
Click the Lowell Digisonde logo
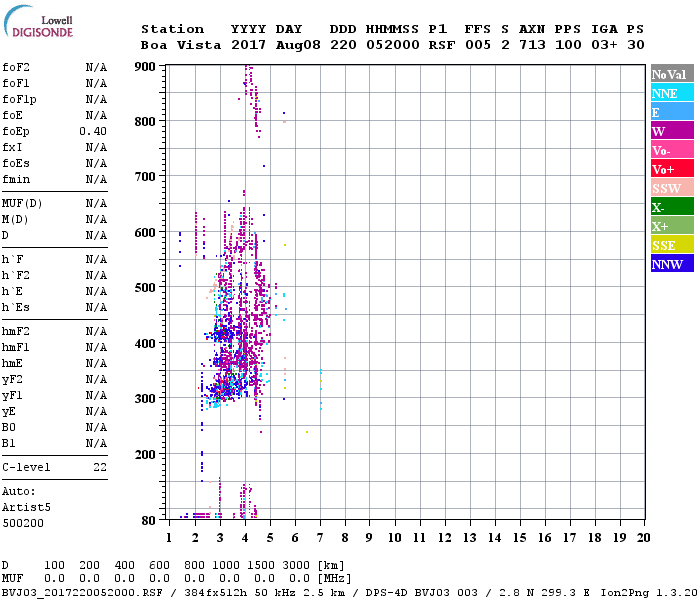[38, 21]
